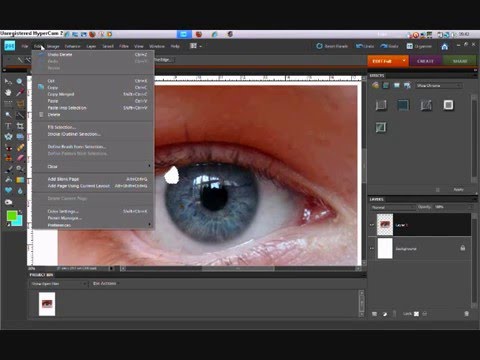Select the heart Custom Shape tool
Viewport: 480px width, 360px height.
8,191
